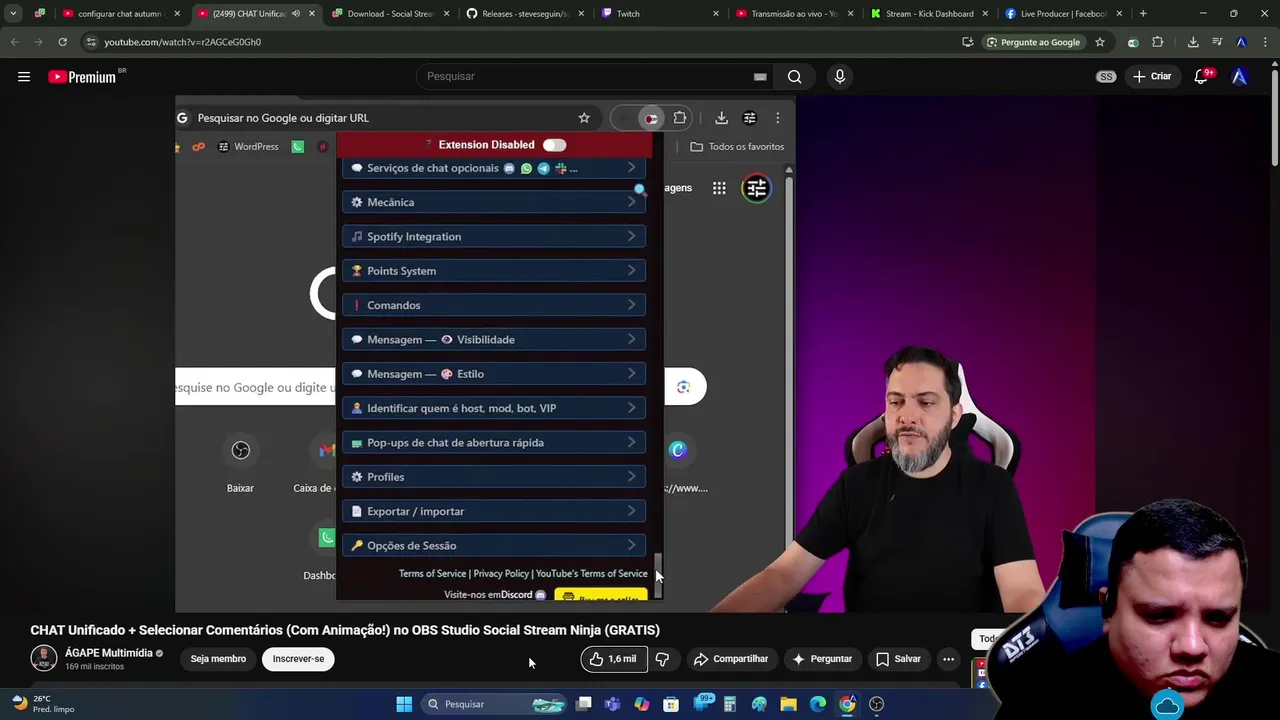Expand the Mecânica section
Image resolution: width=1280 pixels, height=720 pixels.
[x=494, y=202]
